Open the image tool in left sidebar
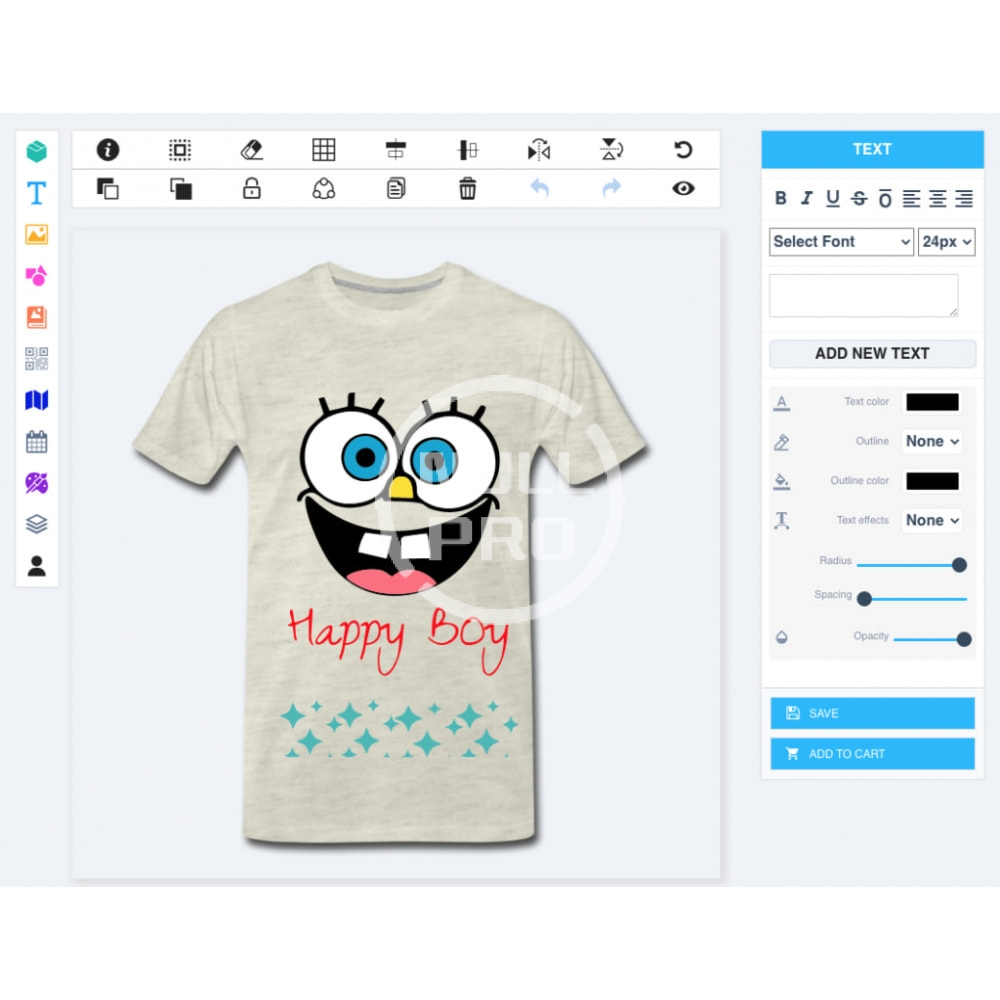This screenshot has height=1000, width=1000. 37,235
